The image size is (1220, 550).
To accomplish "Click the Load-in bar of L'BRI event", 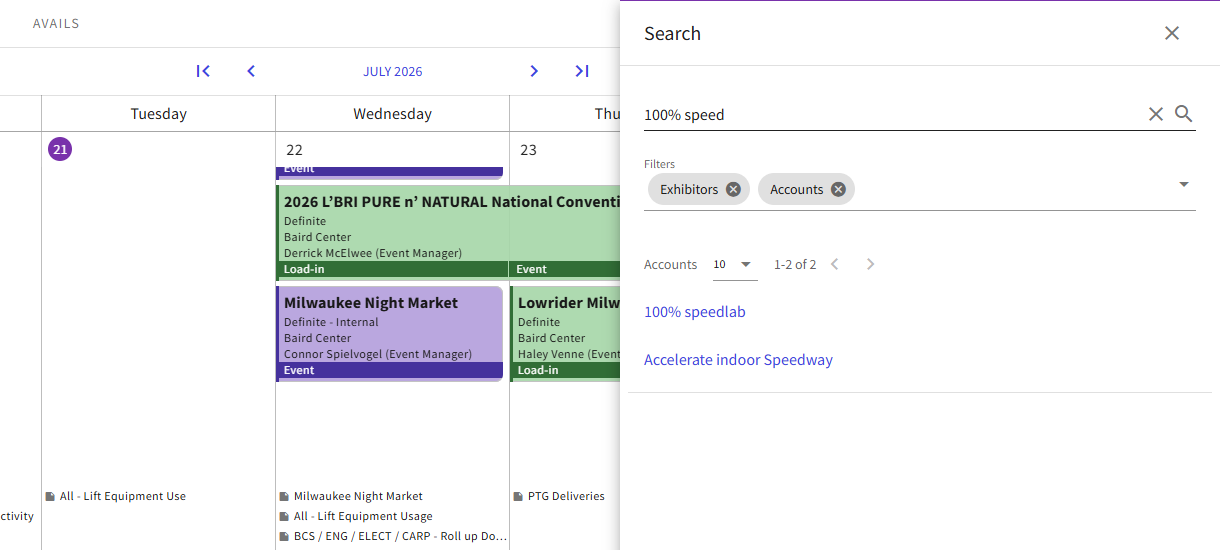I will 393,269.
